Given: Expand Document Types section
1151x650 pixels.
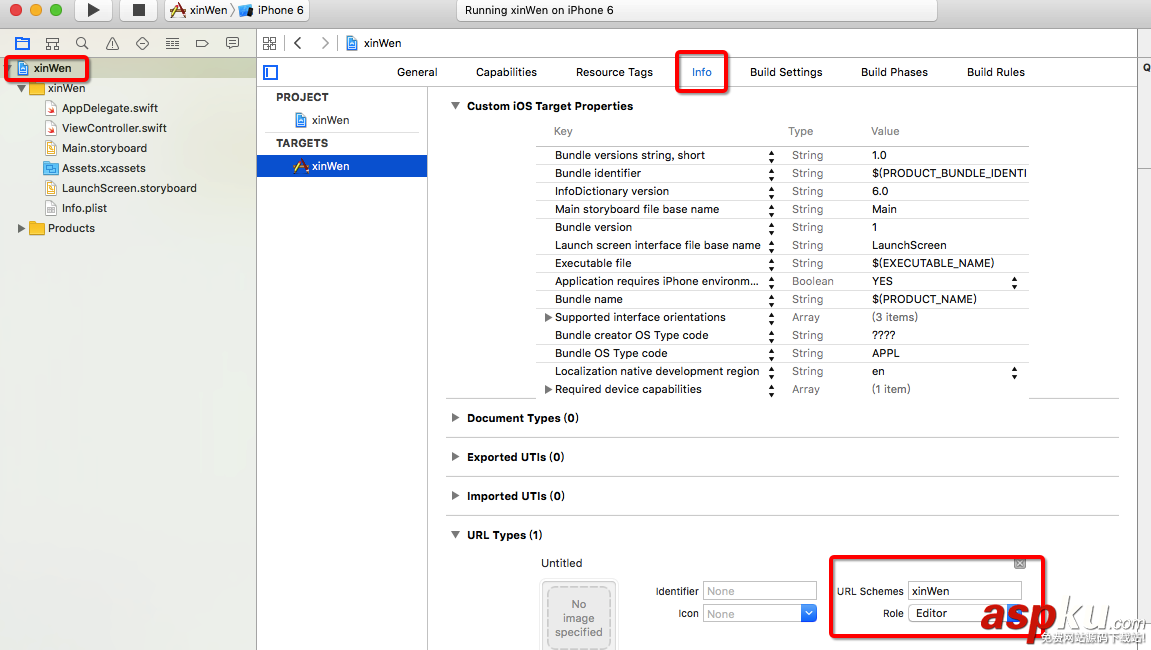Looking at the screenshot, I should pos(455,418).
